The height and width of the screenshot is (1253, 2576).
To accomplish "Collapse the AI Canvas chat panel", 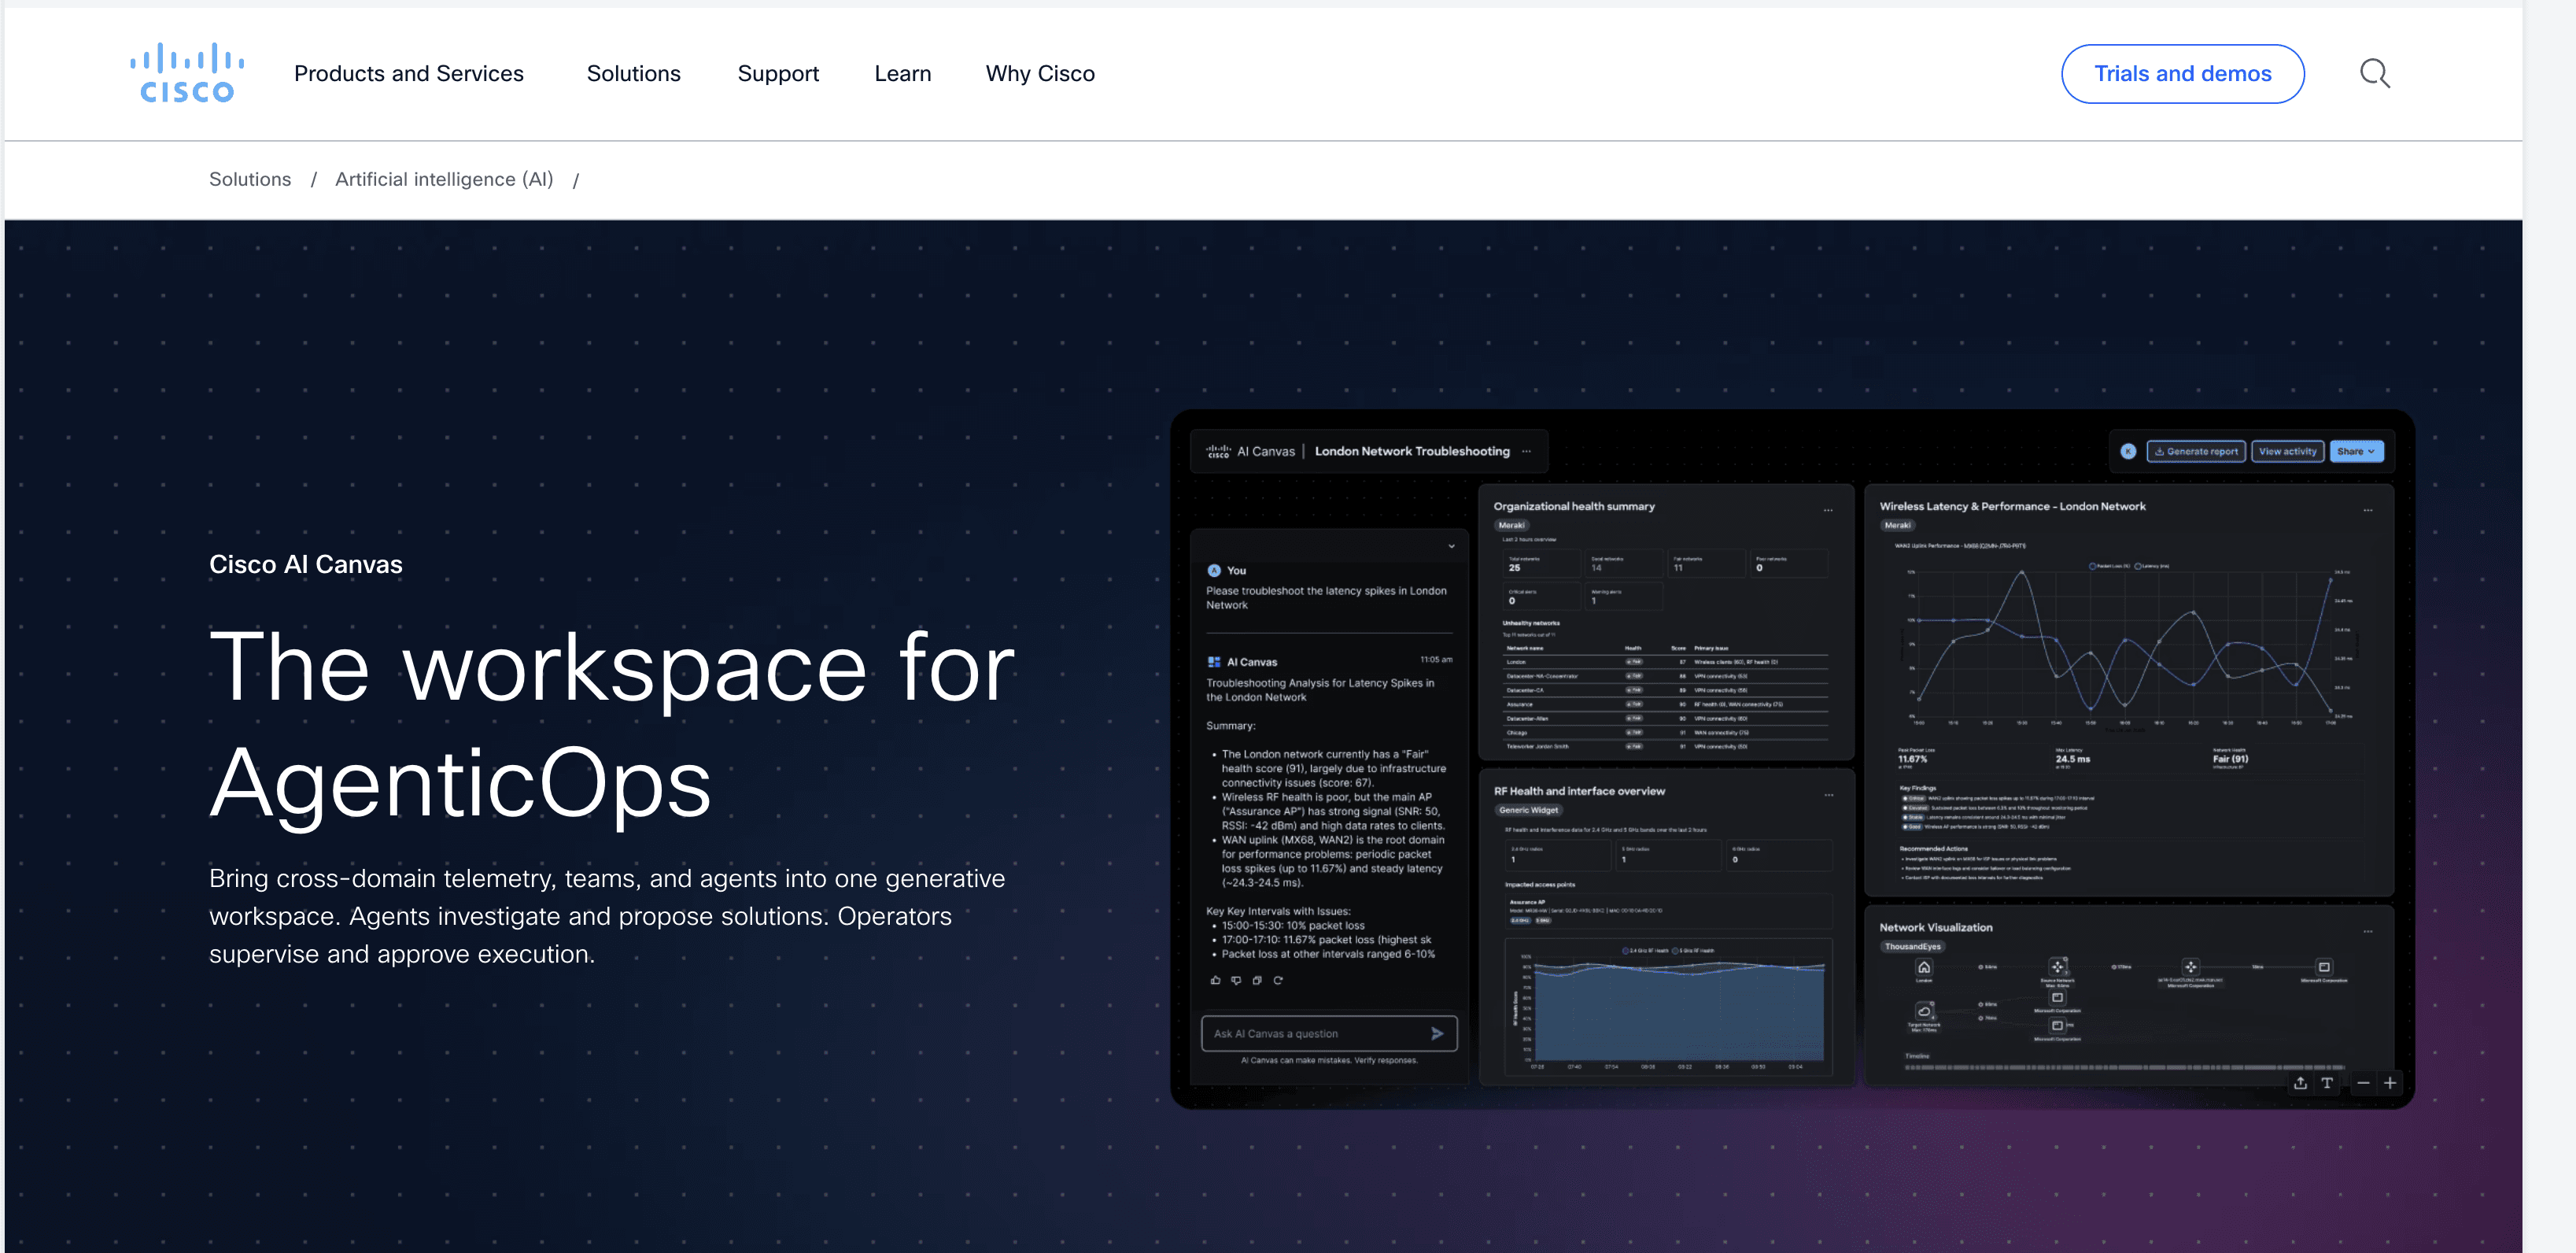I will [x=1450, y=547].
